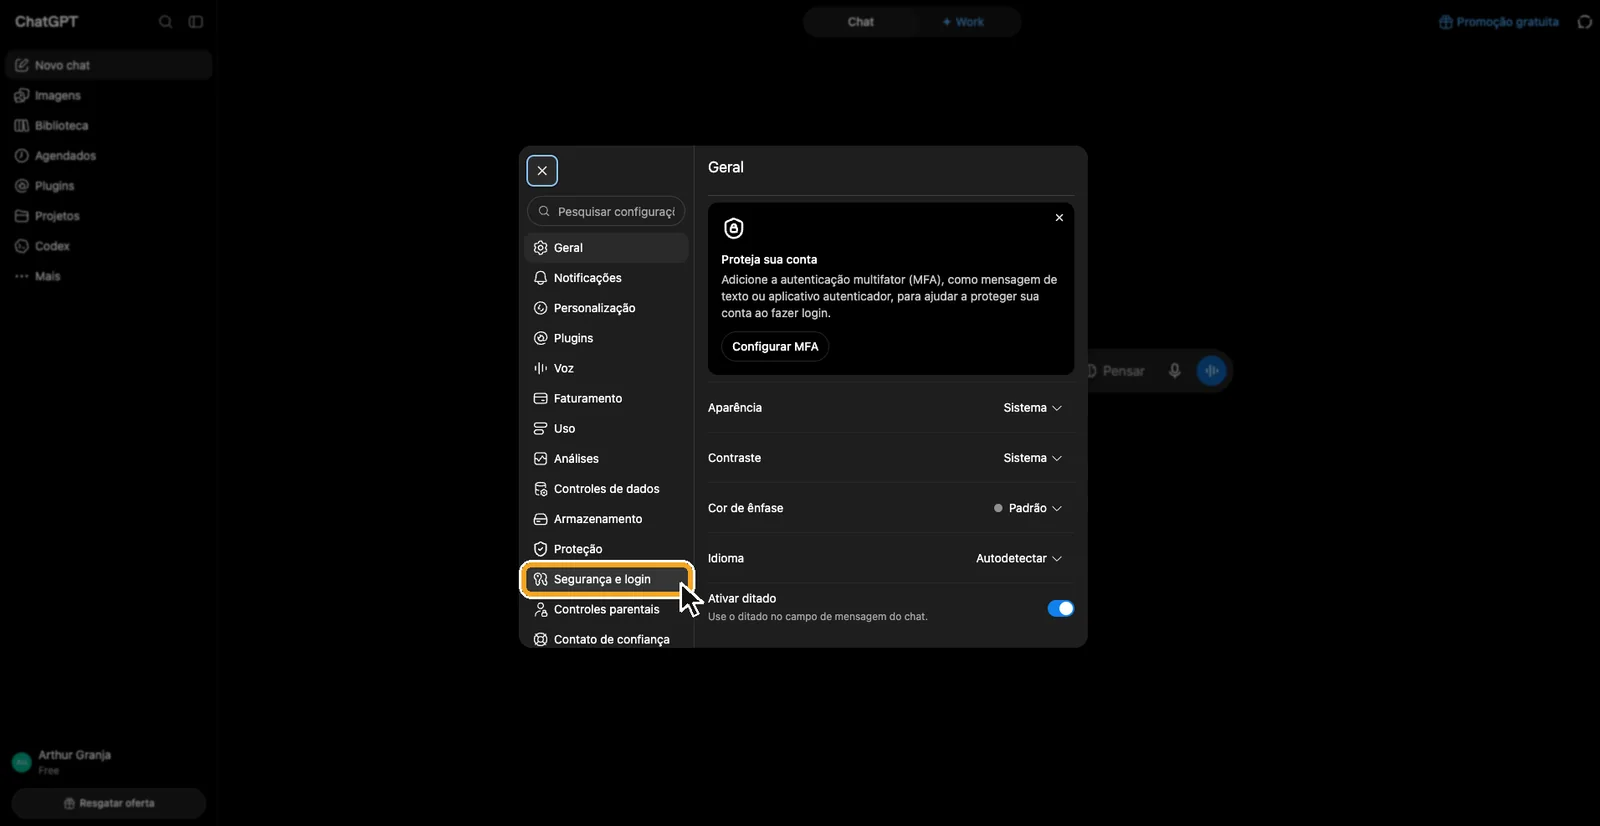Screen dimensions: 1600x826
Task: Open Biblioteca in the main sidebar
Action: pos(109,125)
